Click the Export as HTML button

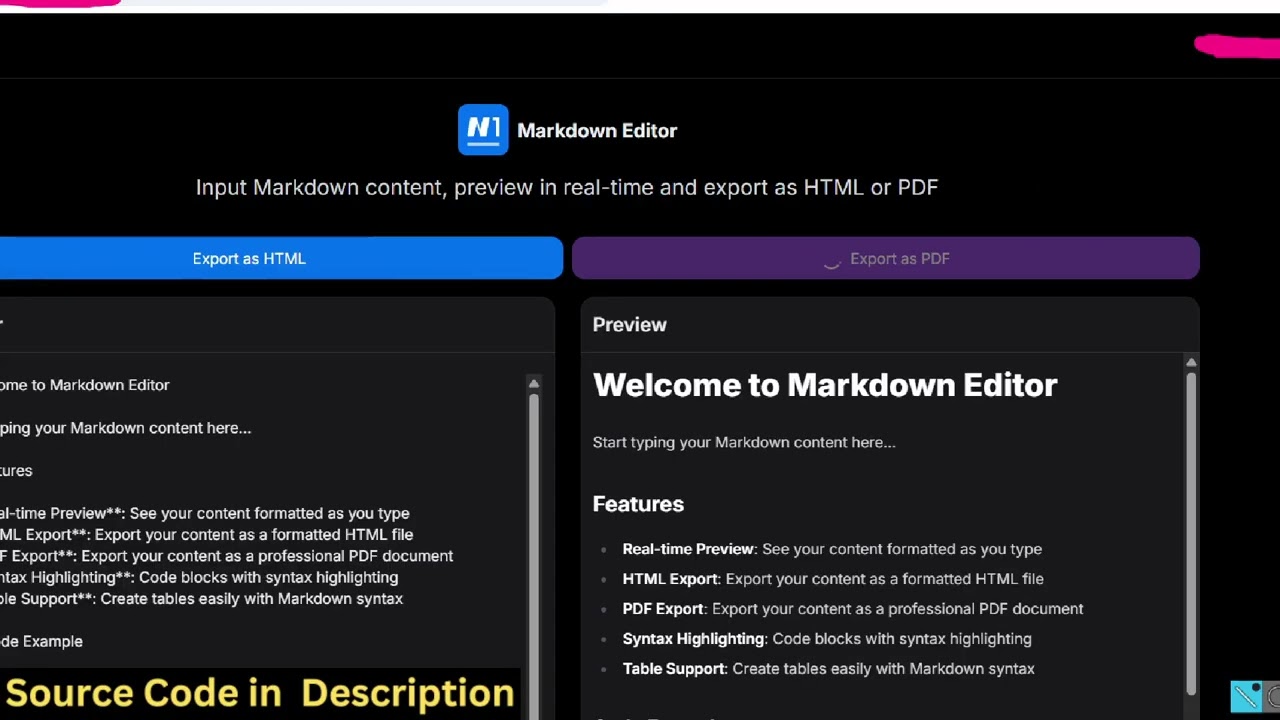click(281, 258)
